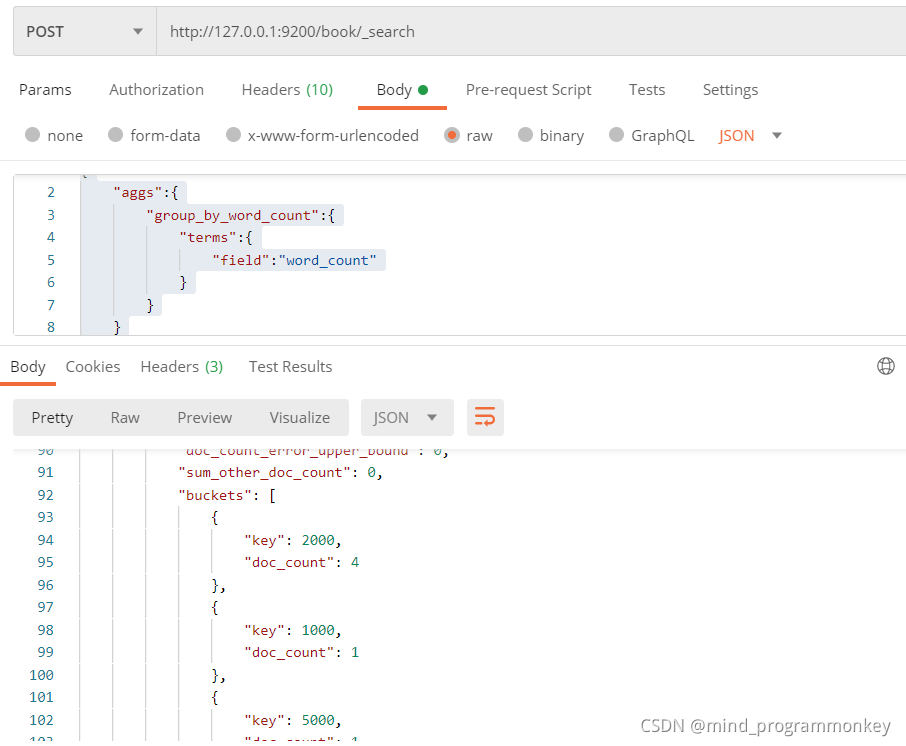Click the "sum_other_doc_count" response line

[280, 473]
